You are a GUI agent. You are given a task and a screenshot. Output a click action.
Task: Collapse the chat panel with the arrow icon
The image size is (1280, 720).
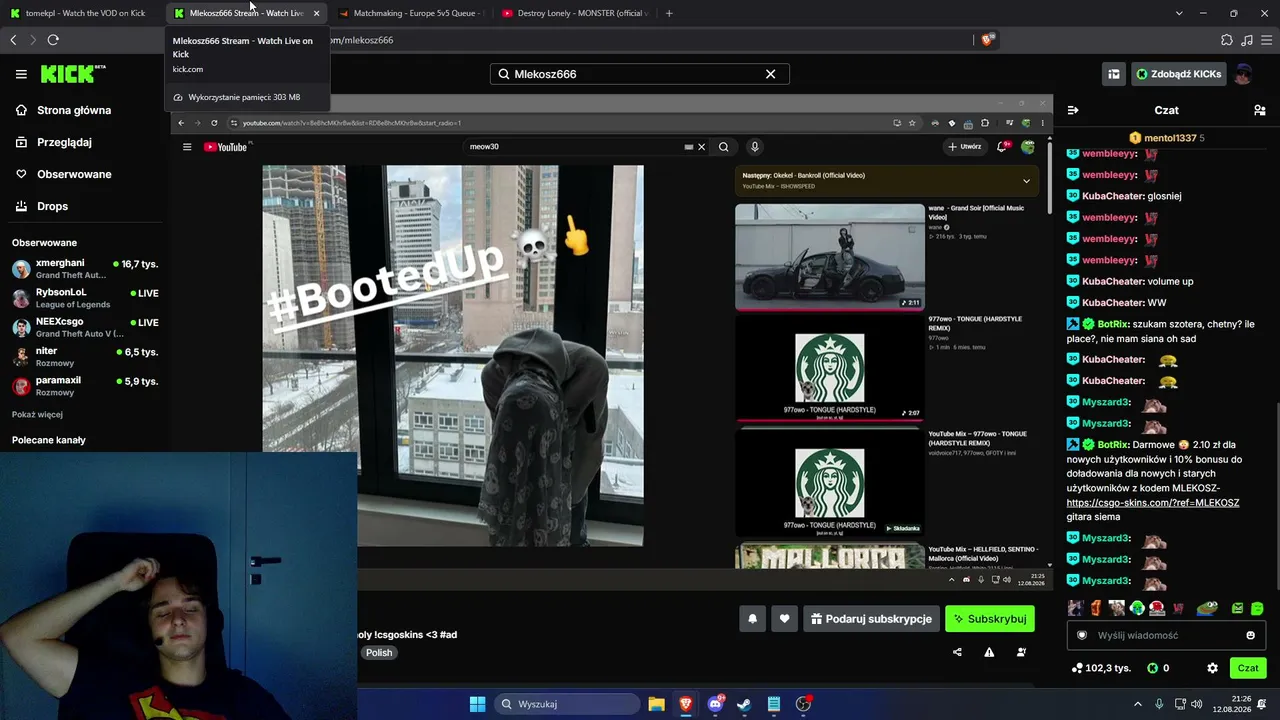click(x=1073, y=110)
